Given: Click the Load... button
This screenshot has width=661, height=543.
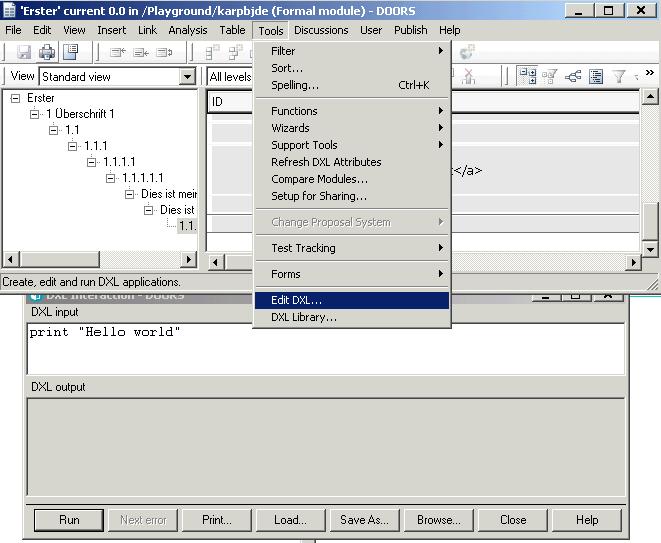Looking at the screenshot, I should pyautogui.click(x=290, y=520).
